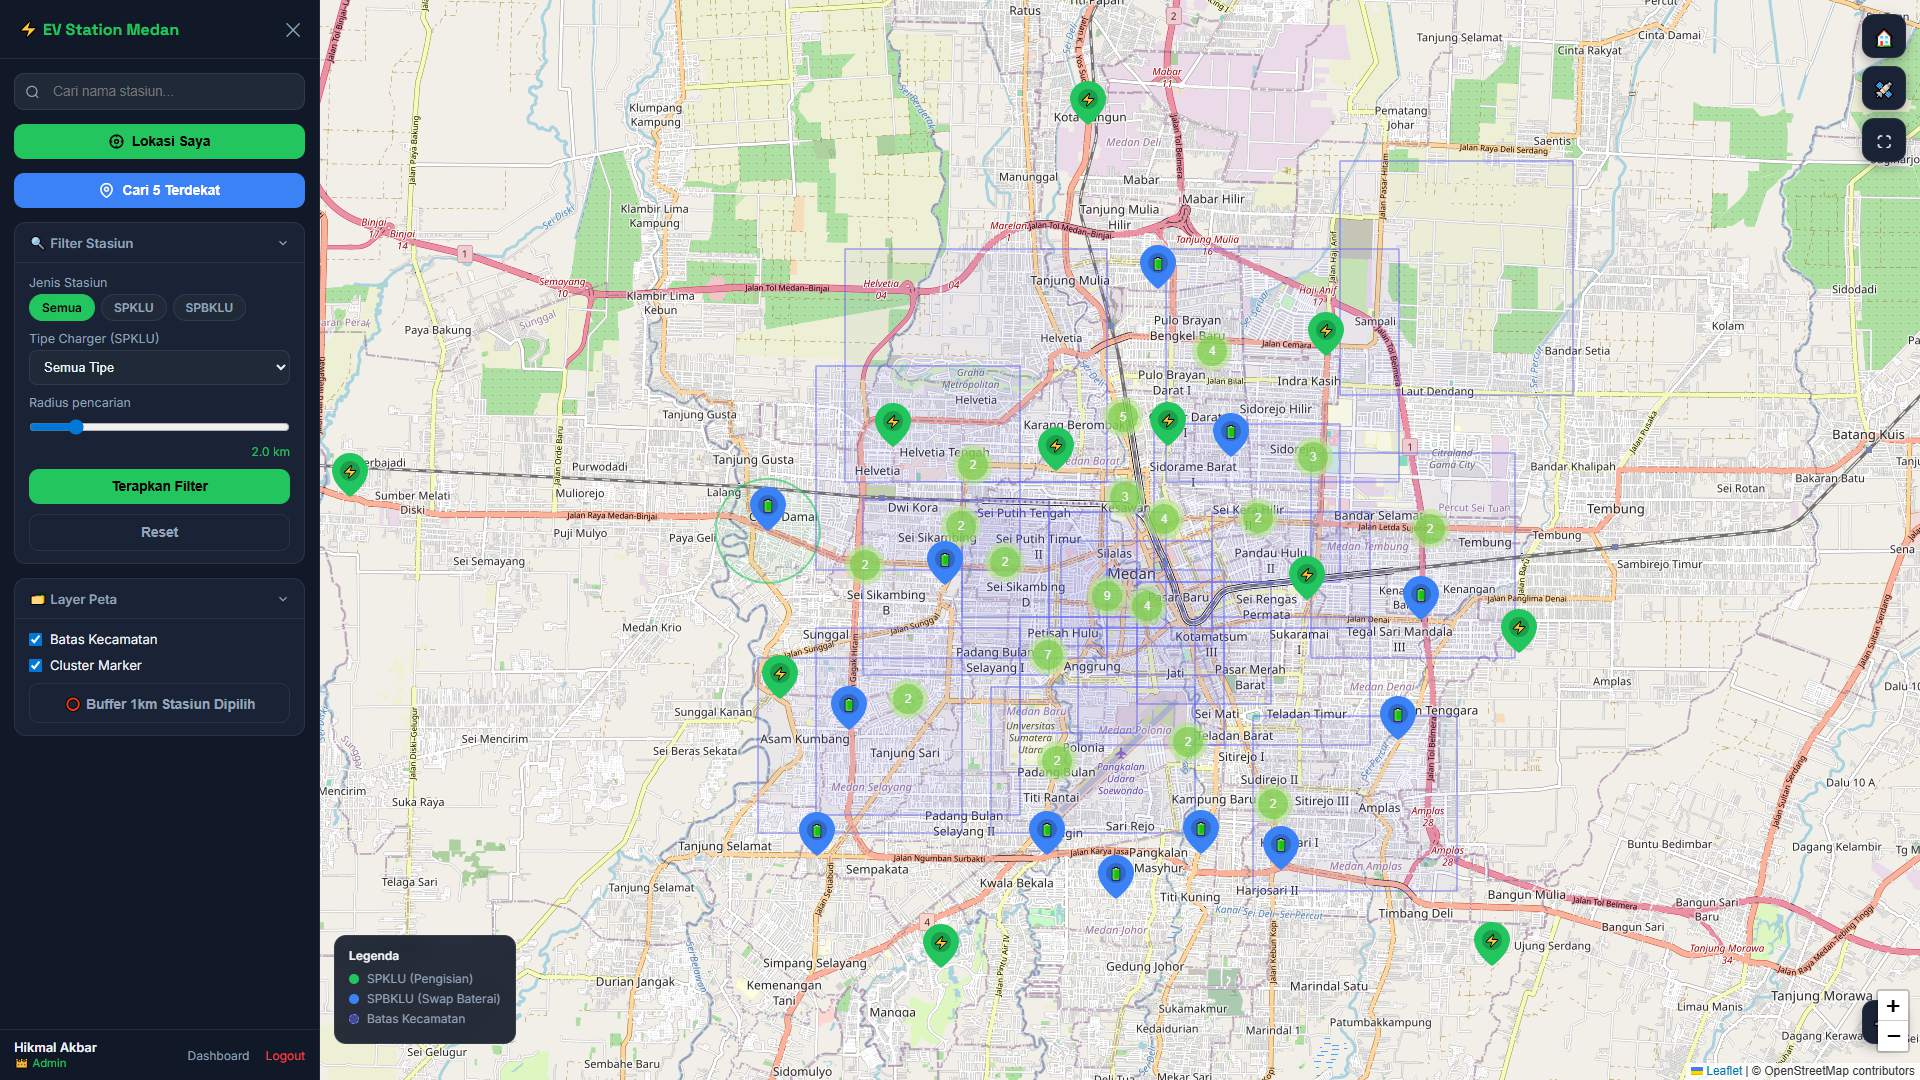Uncheck Batas Kecamatan layer
This screenshot has height=1080, width=1920.
tap(36, 639)
